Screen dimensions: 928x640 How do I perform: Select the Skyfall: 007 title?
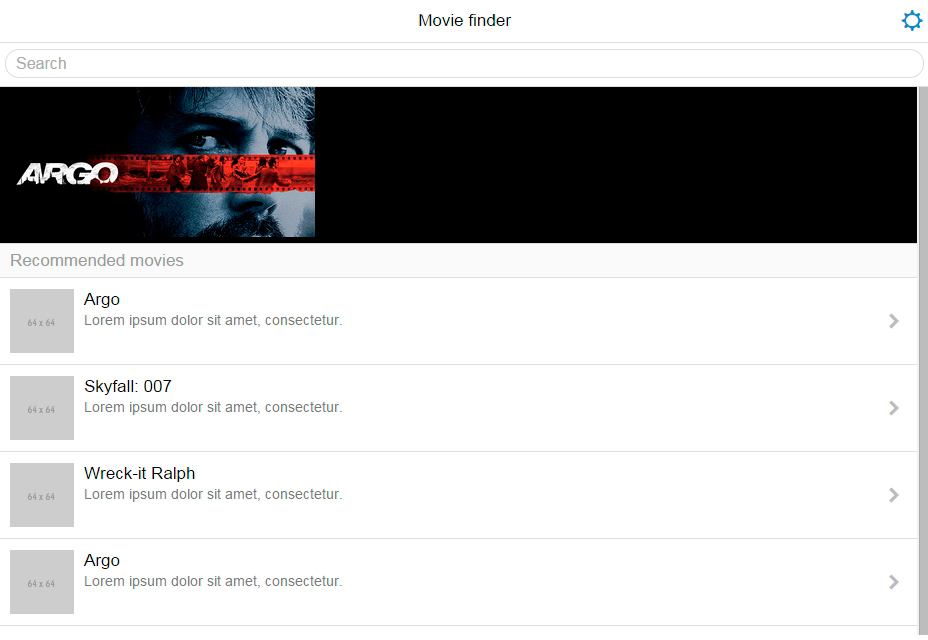click(128, 387)
